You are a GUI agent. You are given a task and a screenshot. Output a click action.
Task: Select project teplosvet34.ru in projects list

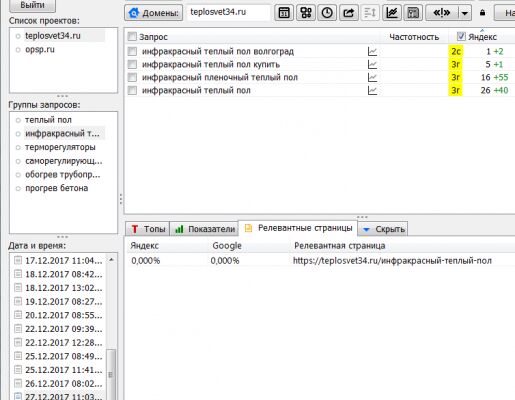(x=53, y=36)
